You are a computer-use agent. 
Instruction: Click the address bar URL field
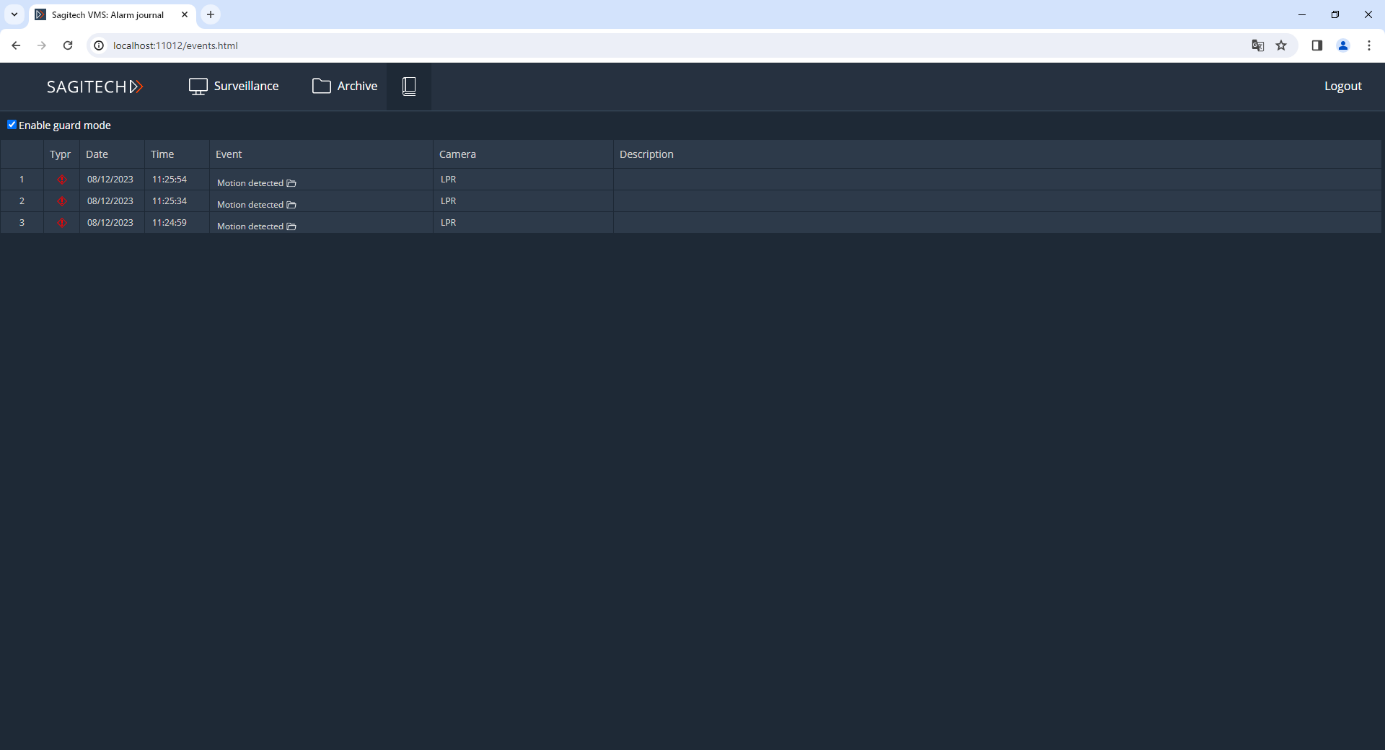[600, 45]
